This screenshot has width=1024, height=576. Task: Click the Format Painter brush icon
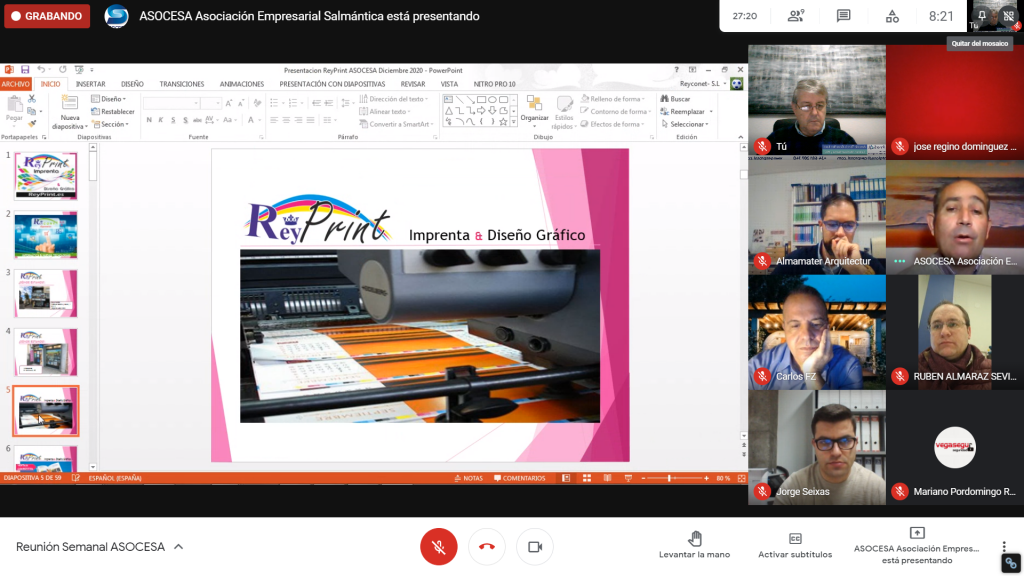pos(31,123)
